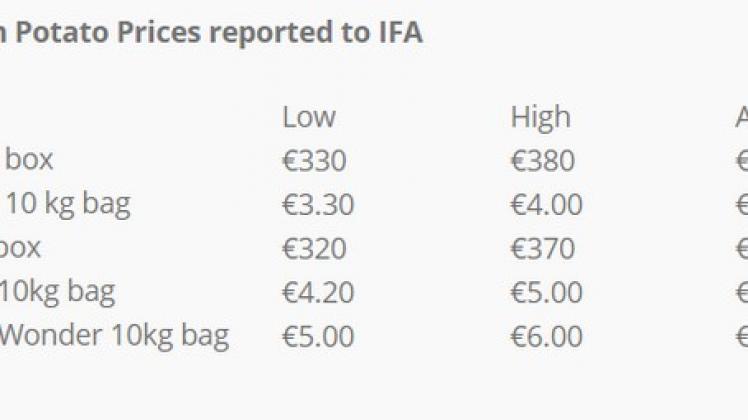This screenshot has width=748, height=420.
Task: Select the first box row label
Action: pyautogui.click(x=29, y=159)
